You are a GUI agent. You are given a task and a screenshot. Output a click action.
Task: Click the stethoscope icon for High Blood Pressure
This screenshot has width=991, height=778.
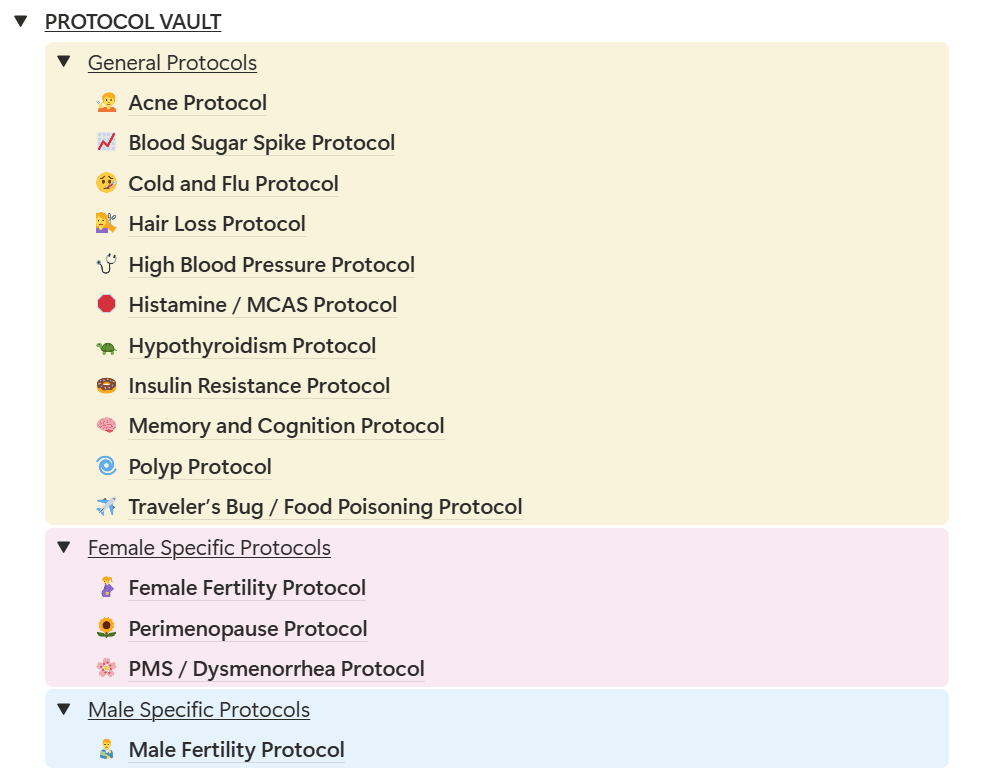coord(106,264)
